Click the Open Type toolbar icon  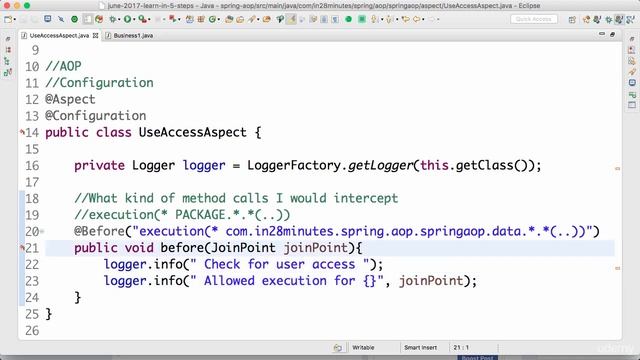click(229, 19)
